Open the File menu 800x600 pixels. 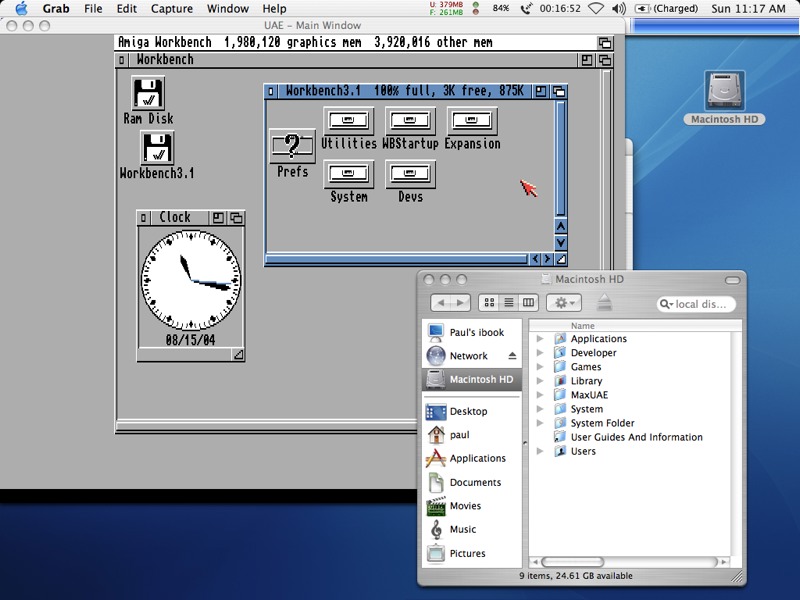[93, 9]
